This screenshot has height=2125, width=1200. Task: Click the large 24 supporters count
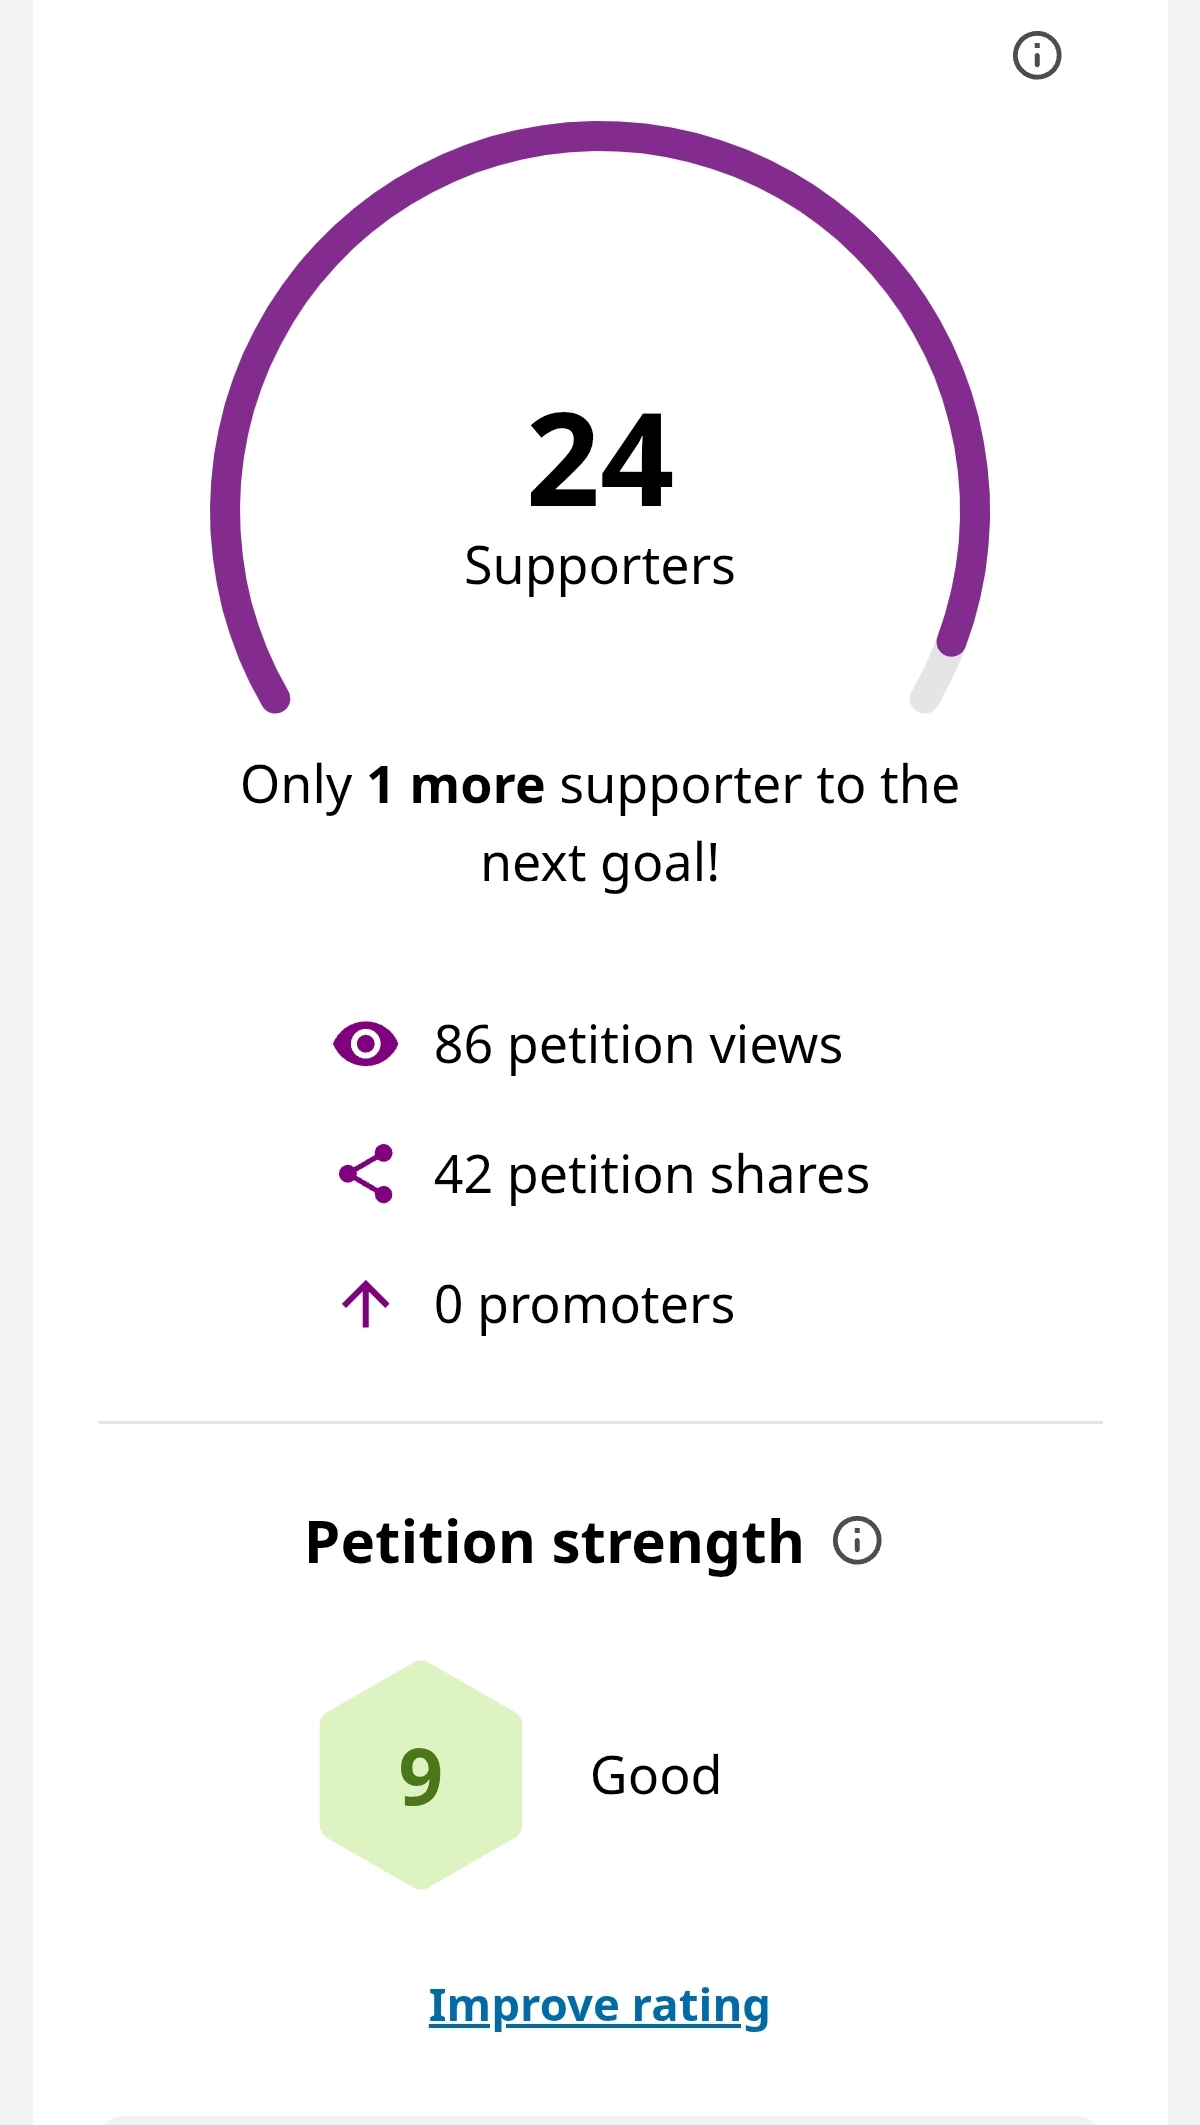point(600,461)
